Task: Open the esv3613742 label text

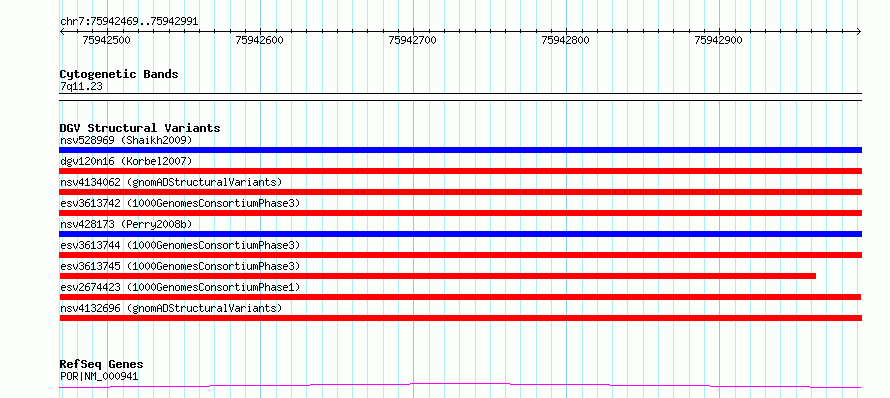Action: (180, 203)
